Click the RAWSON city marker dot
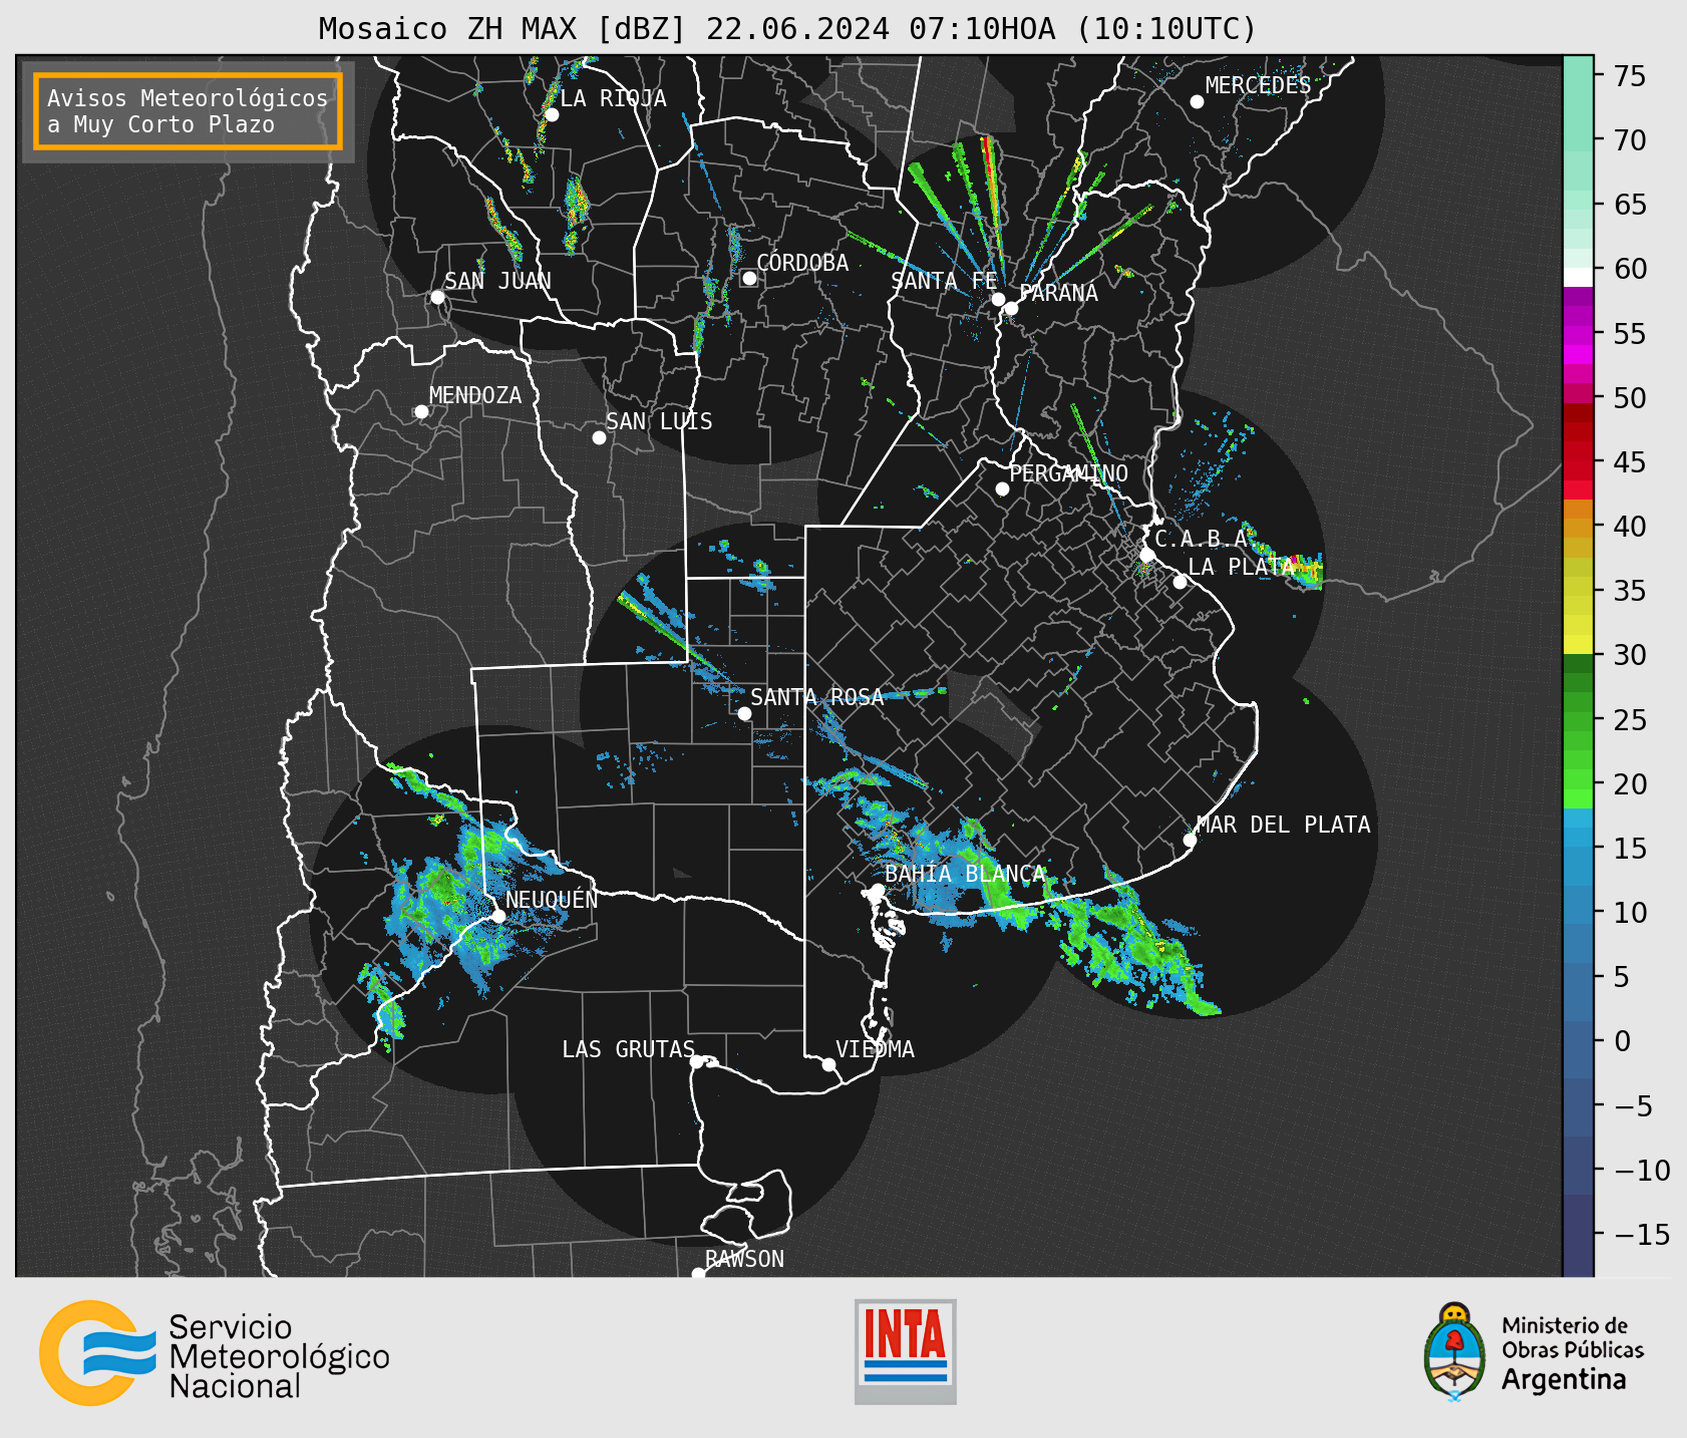The height and width of the screenshot is (1438, 1687). pos(698,1274)
